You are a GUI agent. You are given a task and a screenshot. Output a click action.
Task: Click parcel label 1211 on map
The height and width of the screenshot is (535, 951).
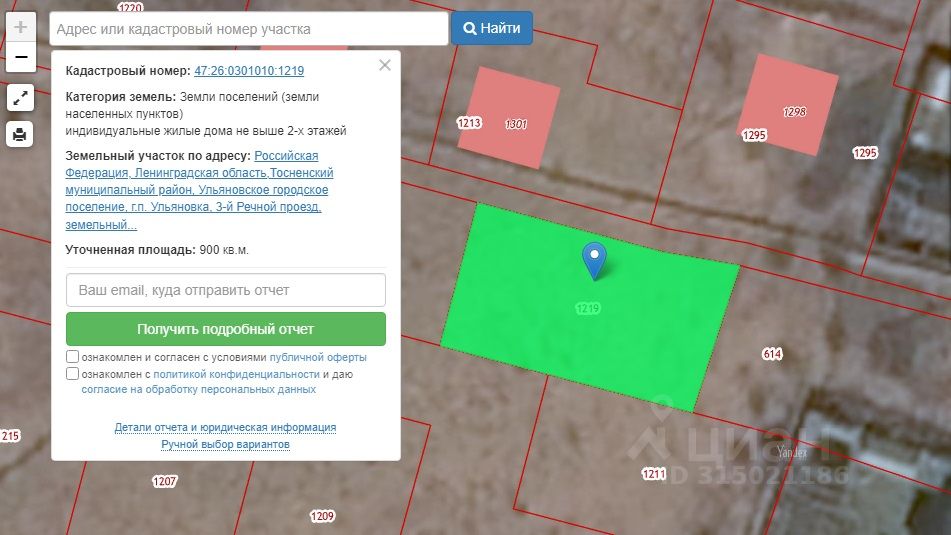click(654, 474)
